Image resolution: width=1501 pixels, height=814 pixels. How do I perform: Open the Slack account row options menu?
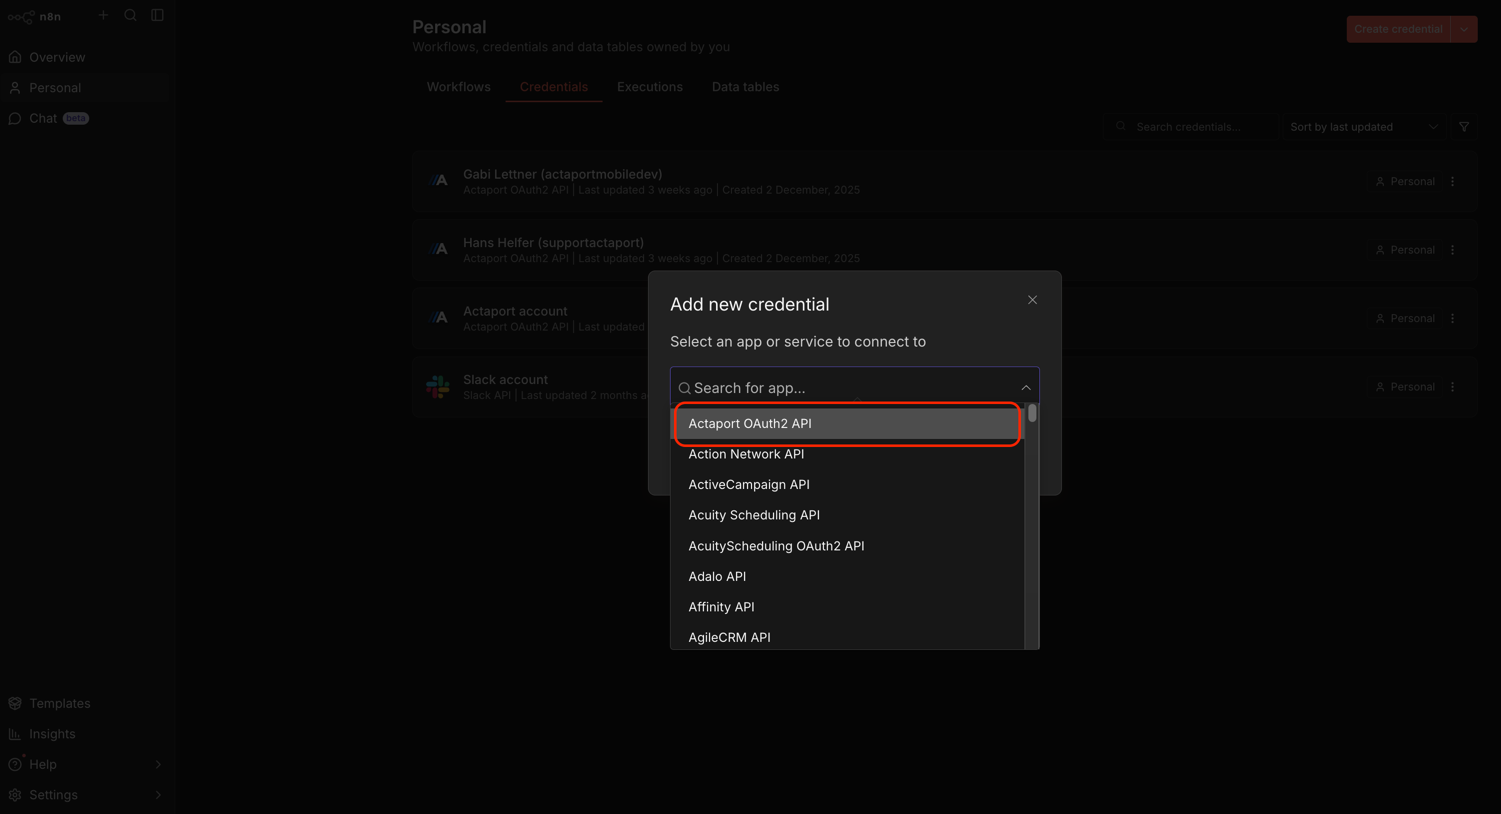(x=1453, y=387)
